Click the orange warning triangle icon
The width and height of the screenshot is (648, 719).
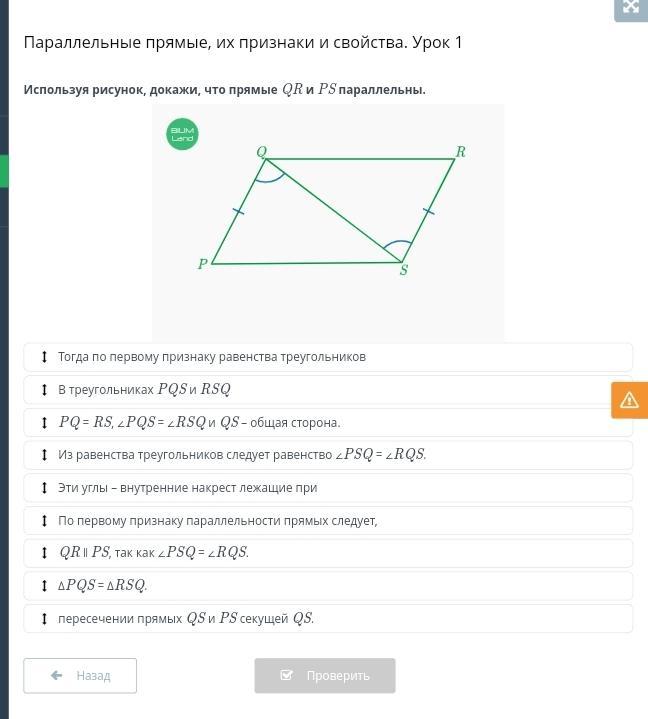629,400
